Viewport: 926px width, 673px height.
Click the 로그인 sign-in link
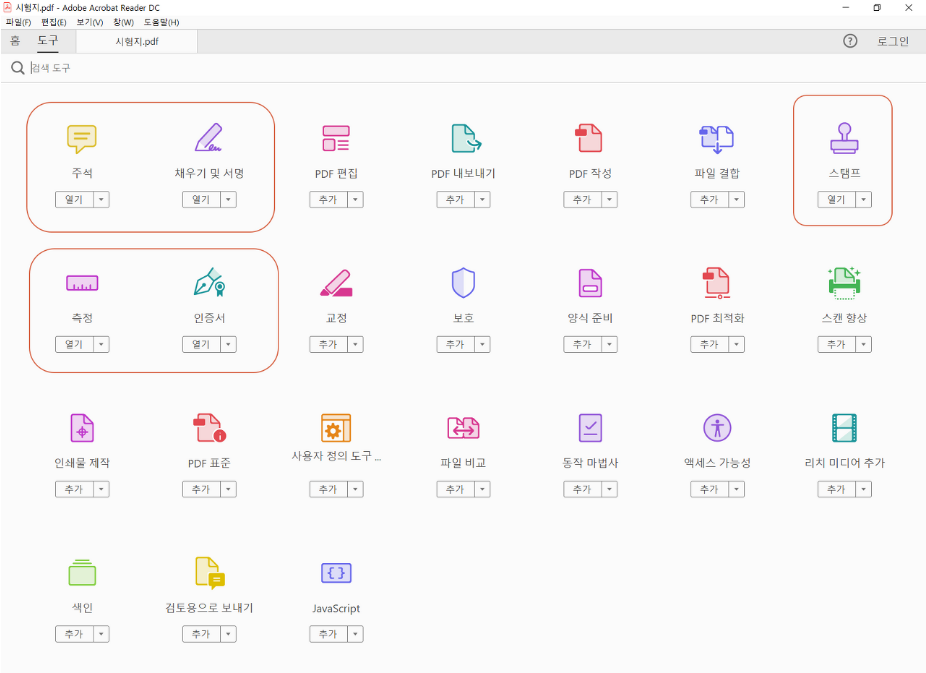pos(893,41)
